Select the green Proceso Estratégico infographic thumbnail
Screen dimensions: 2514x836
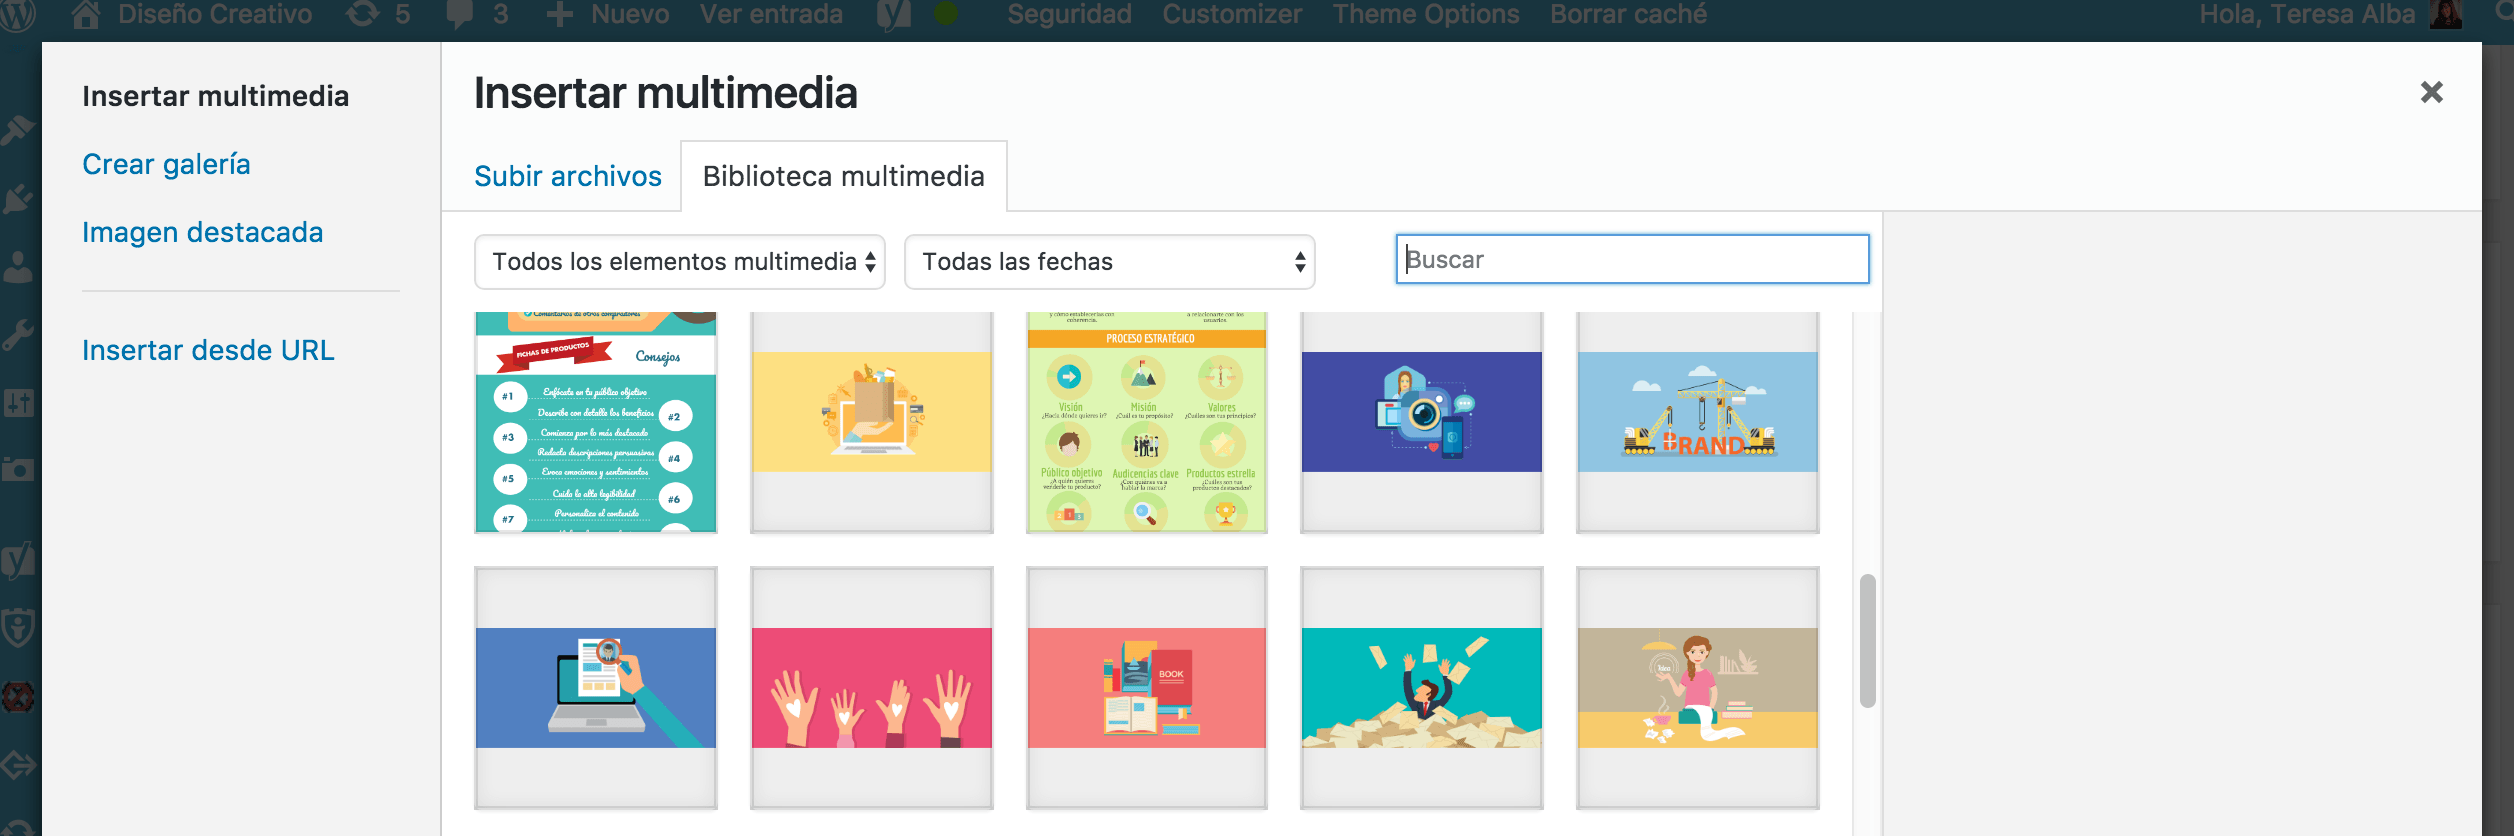pos(1147,422)
